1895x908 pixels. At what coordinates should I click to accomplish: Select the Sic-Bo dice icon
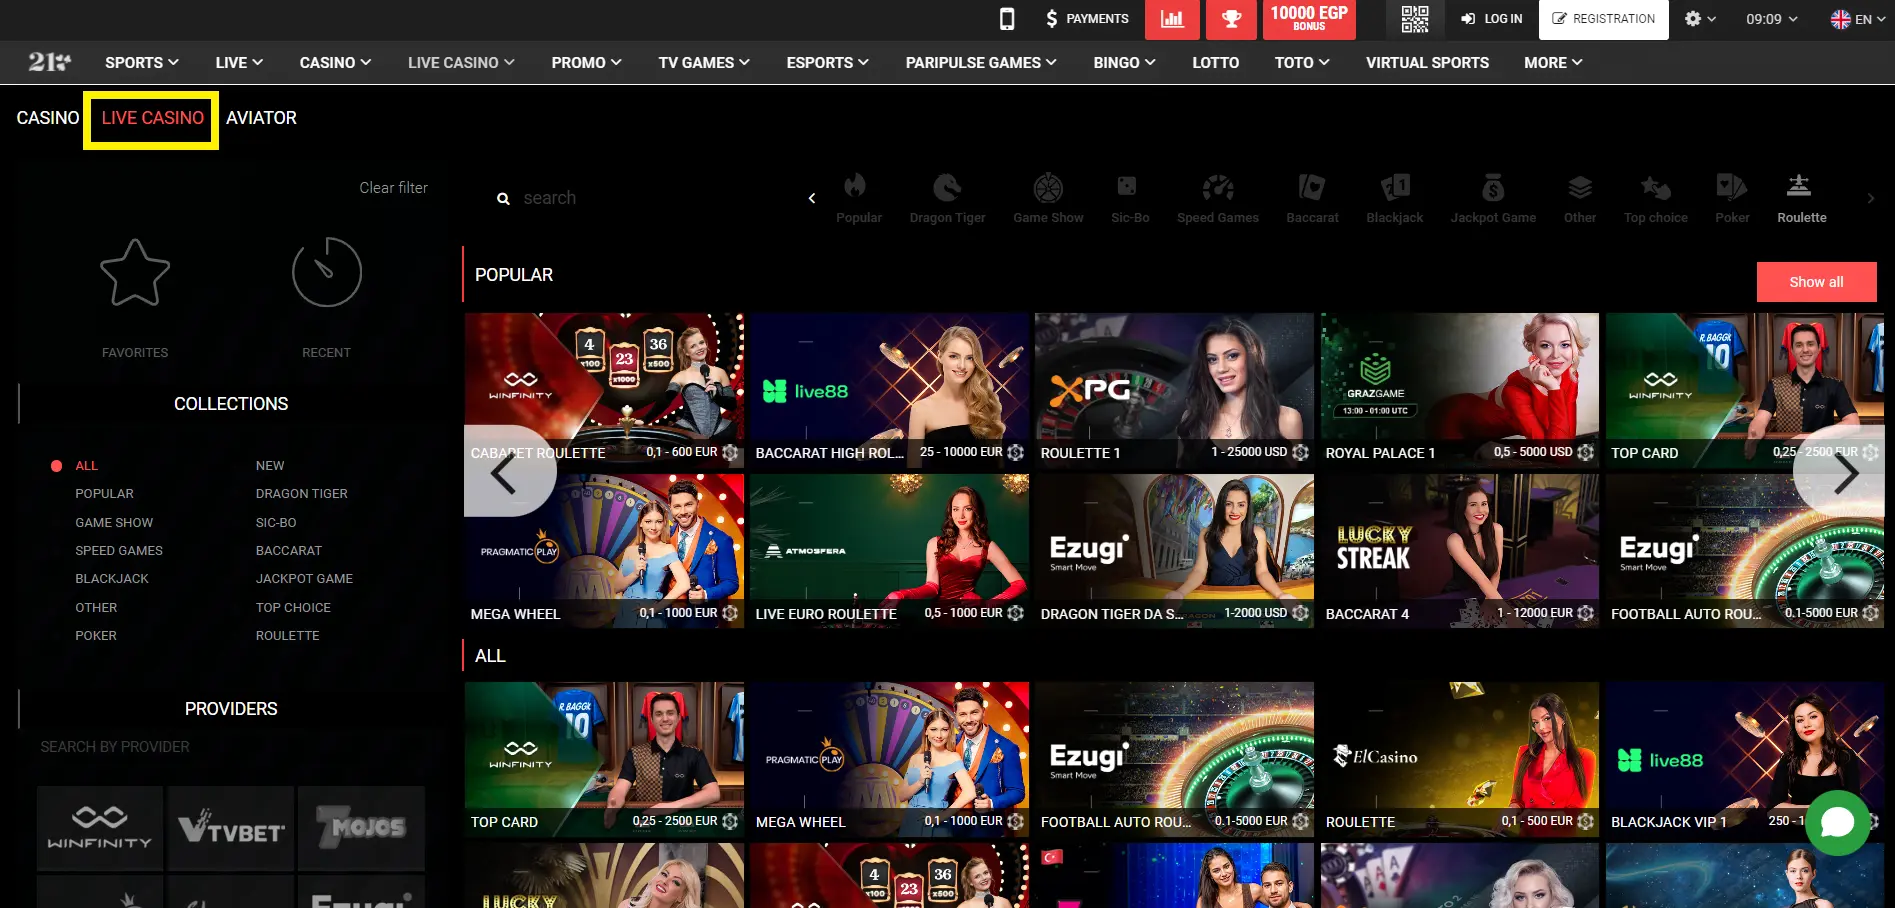(x=1128, y=195)
